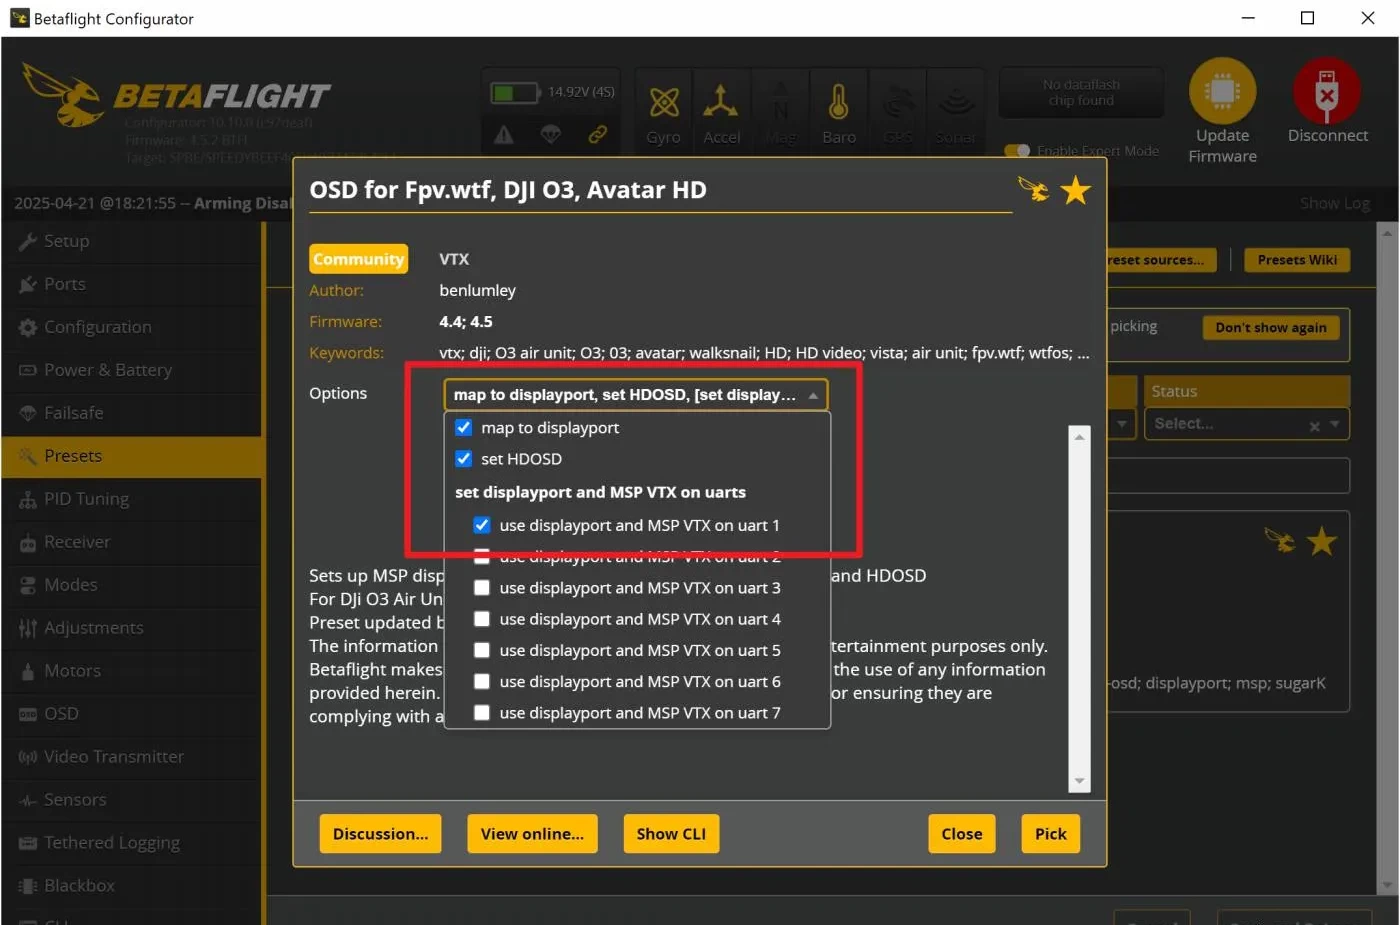Open the Receiver tab

pos(131,542)
